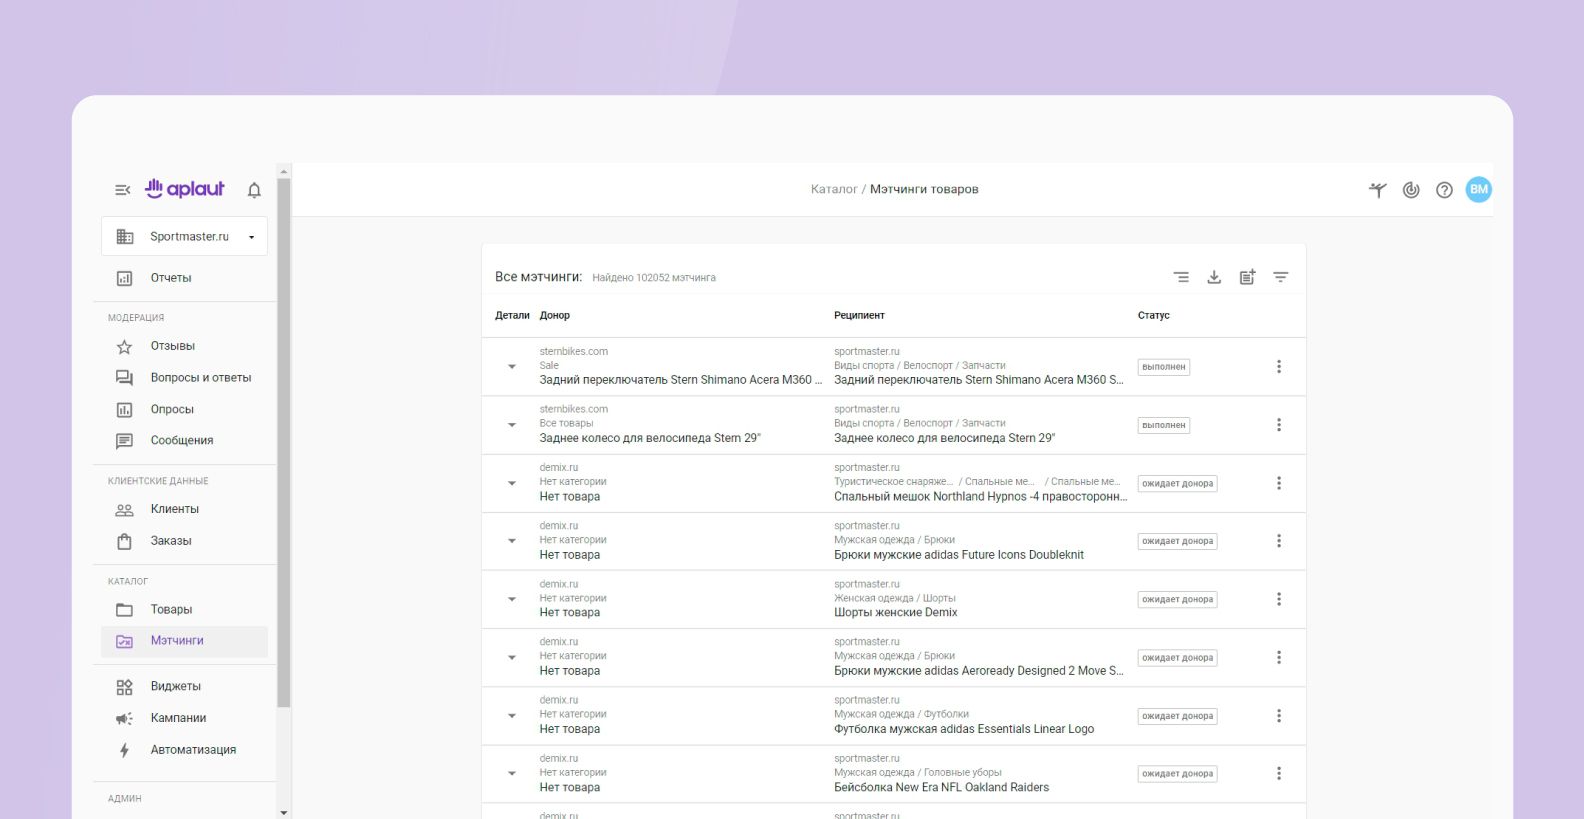Select Кампании in the sidebar
Screen dimensions: 1584x819
tap(178, 718)
